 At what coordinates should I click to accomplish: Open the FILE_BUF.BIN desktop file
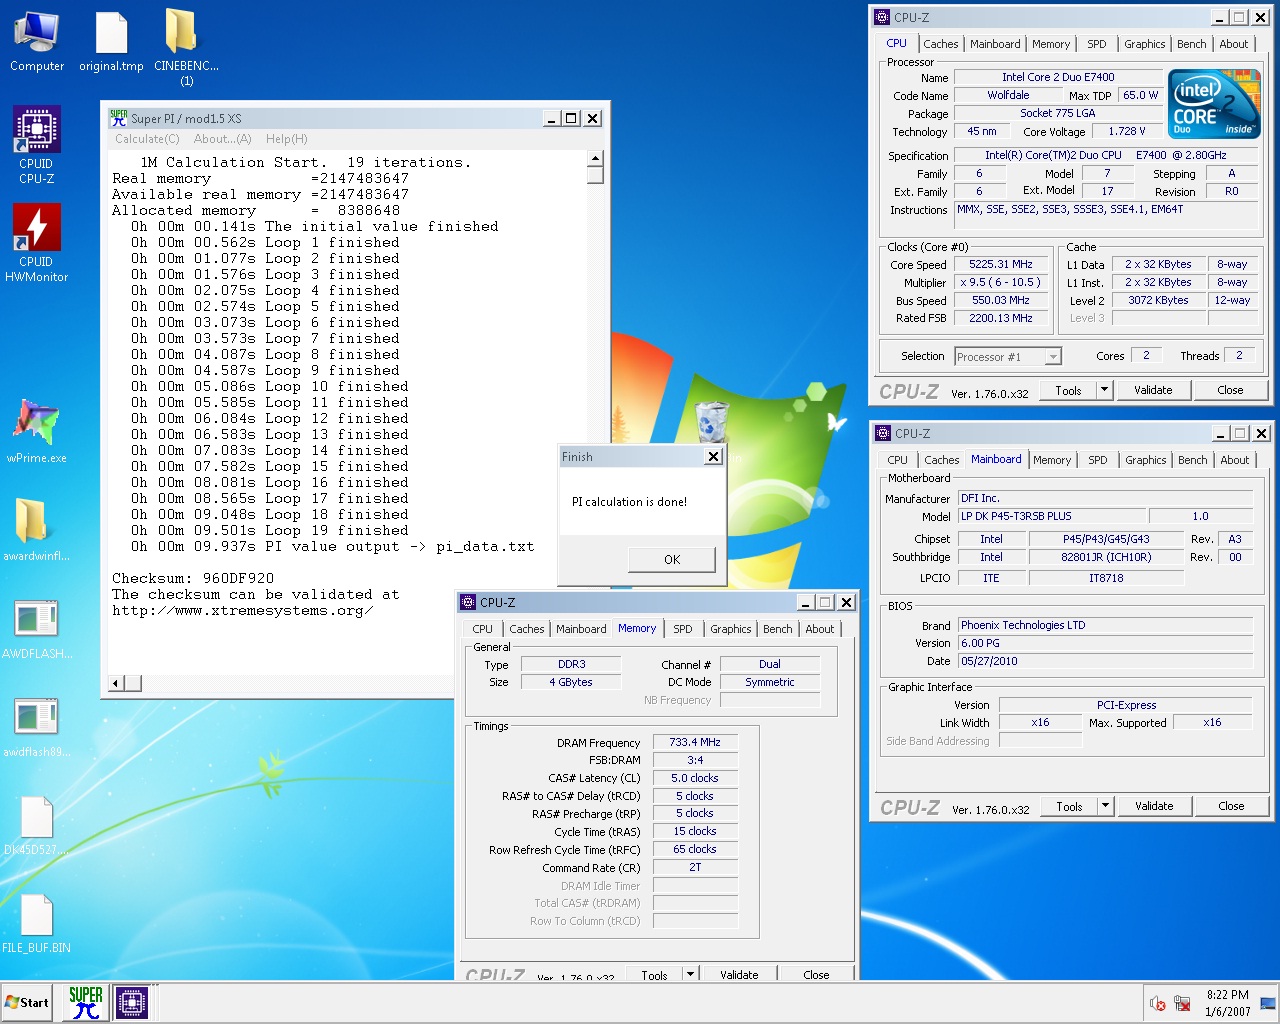pyautogui.click(x=37, y=923)
